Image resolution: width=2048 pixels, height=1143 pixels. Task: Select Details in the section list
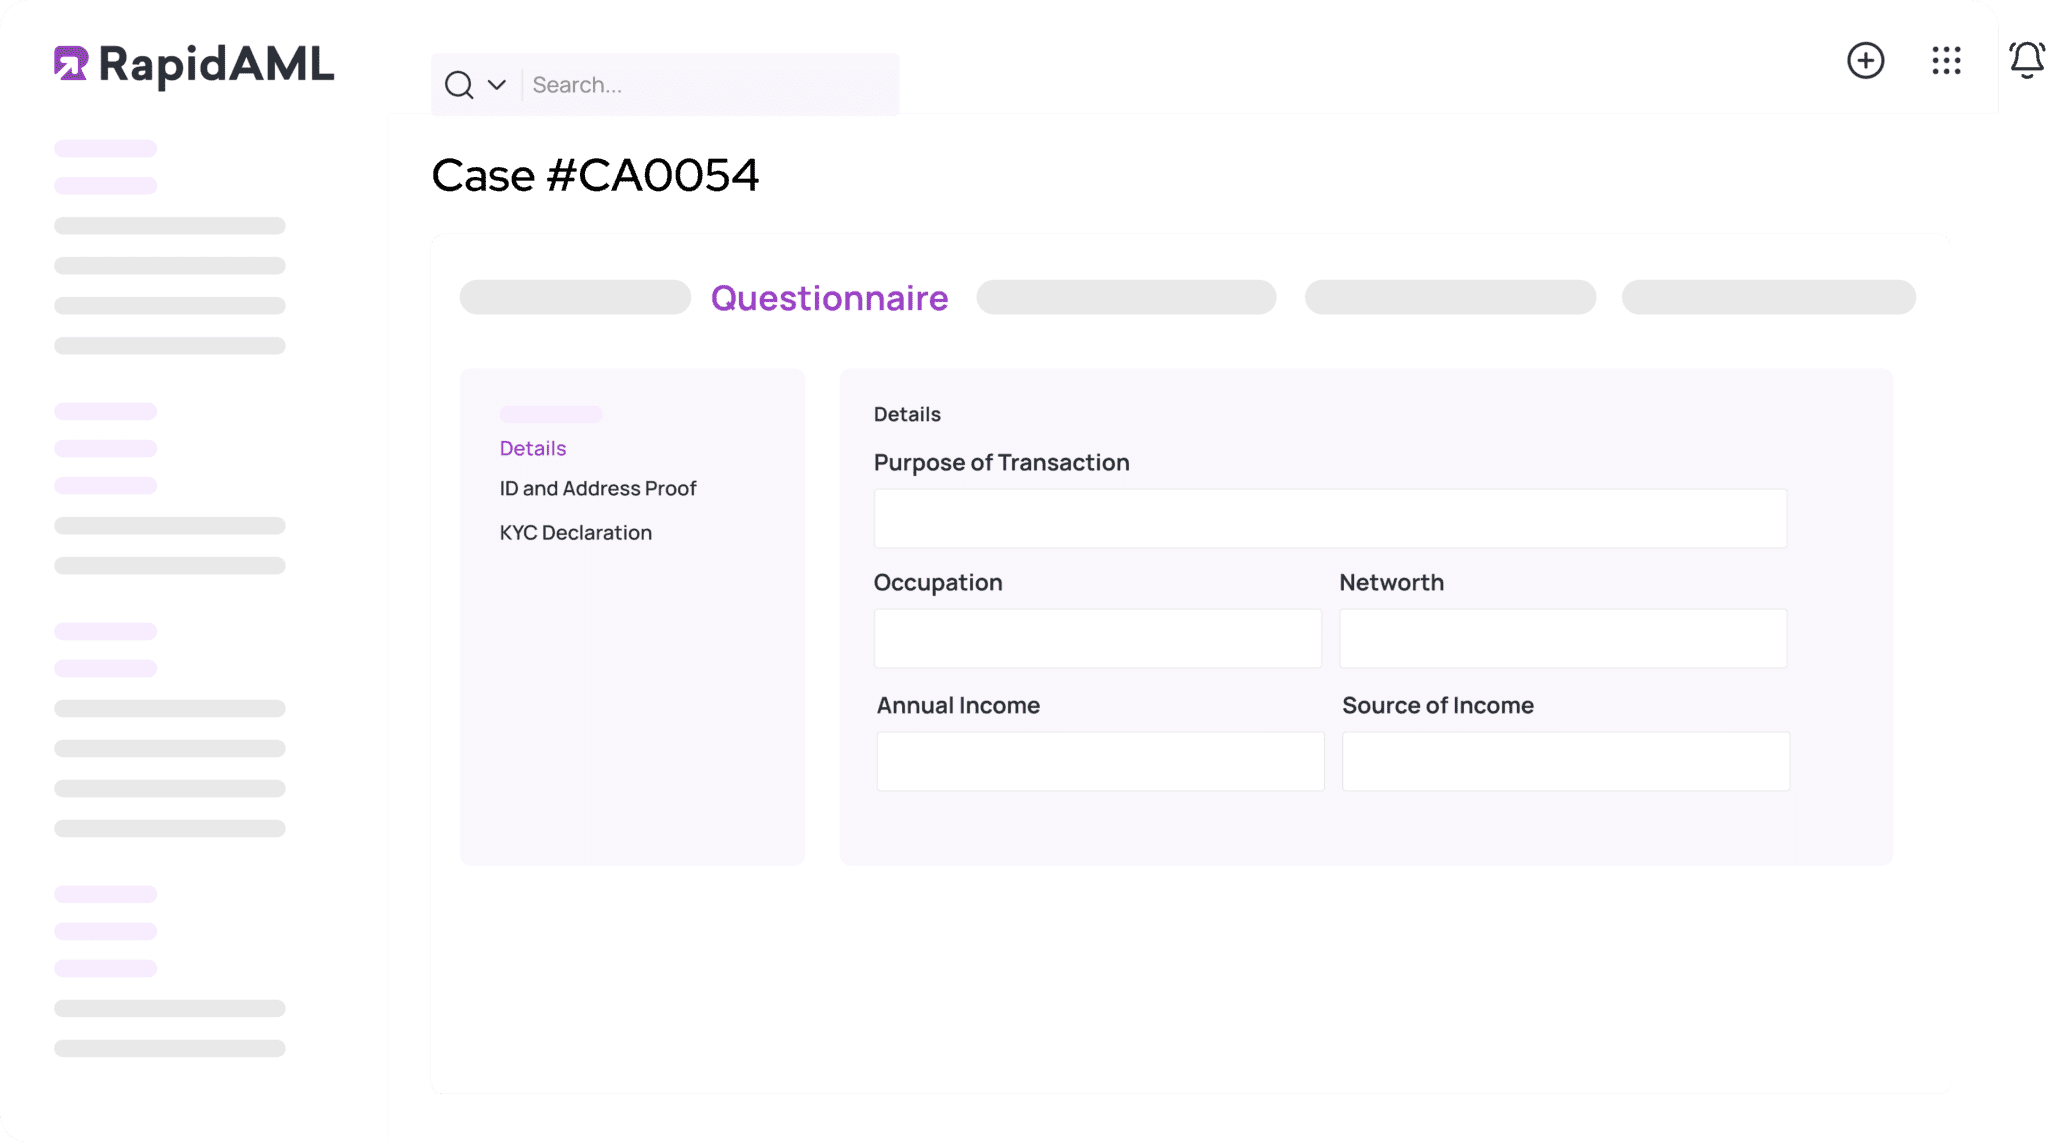tap(531, 448)
